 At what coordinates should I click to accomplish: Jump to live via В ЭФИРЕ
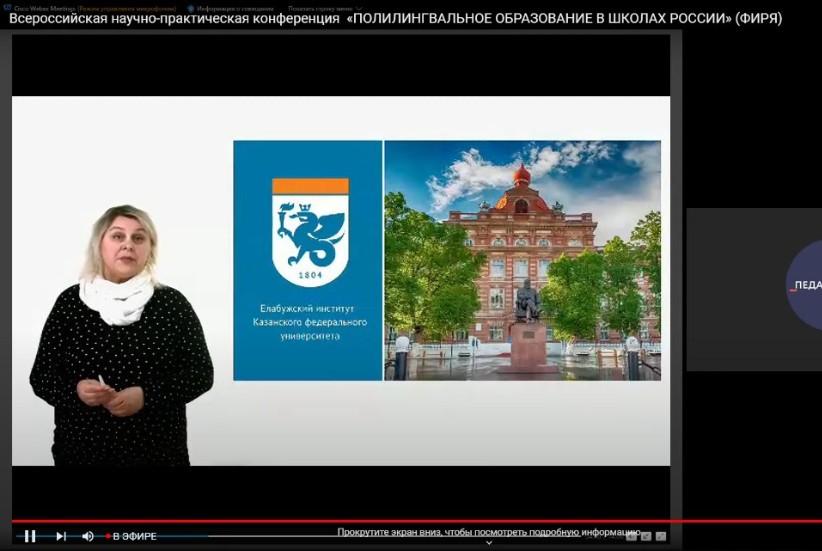(x=133, y=536)
